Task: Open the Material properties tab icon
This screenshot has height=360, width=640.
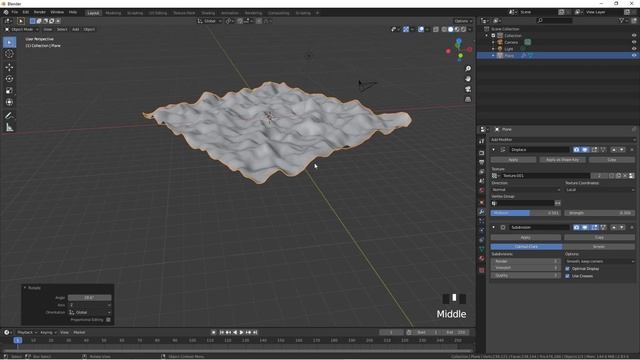Action: click(x=482, y=258)
